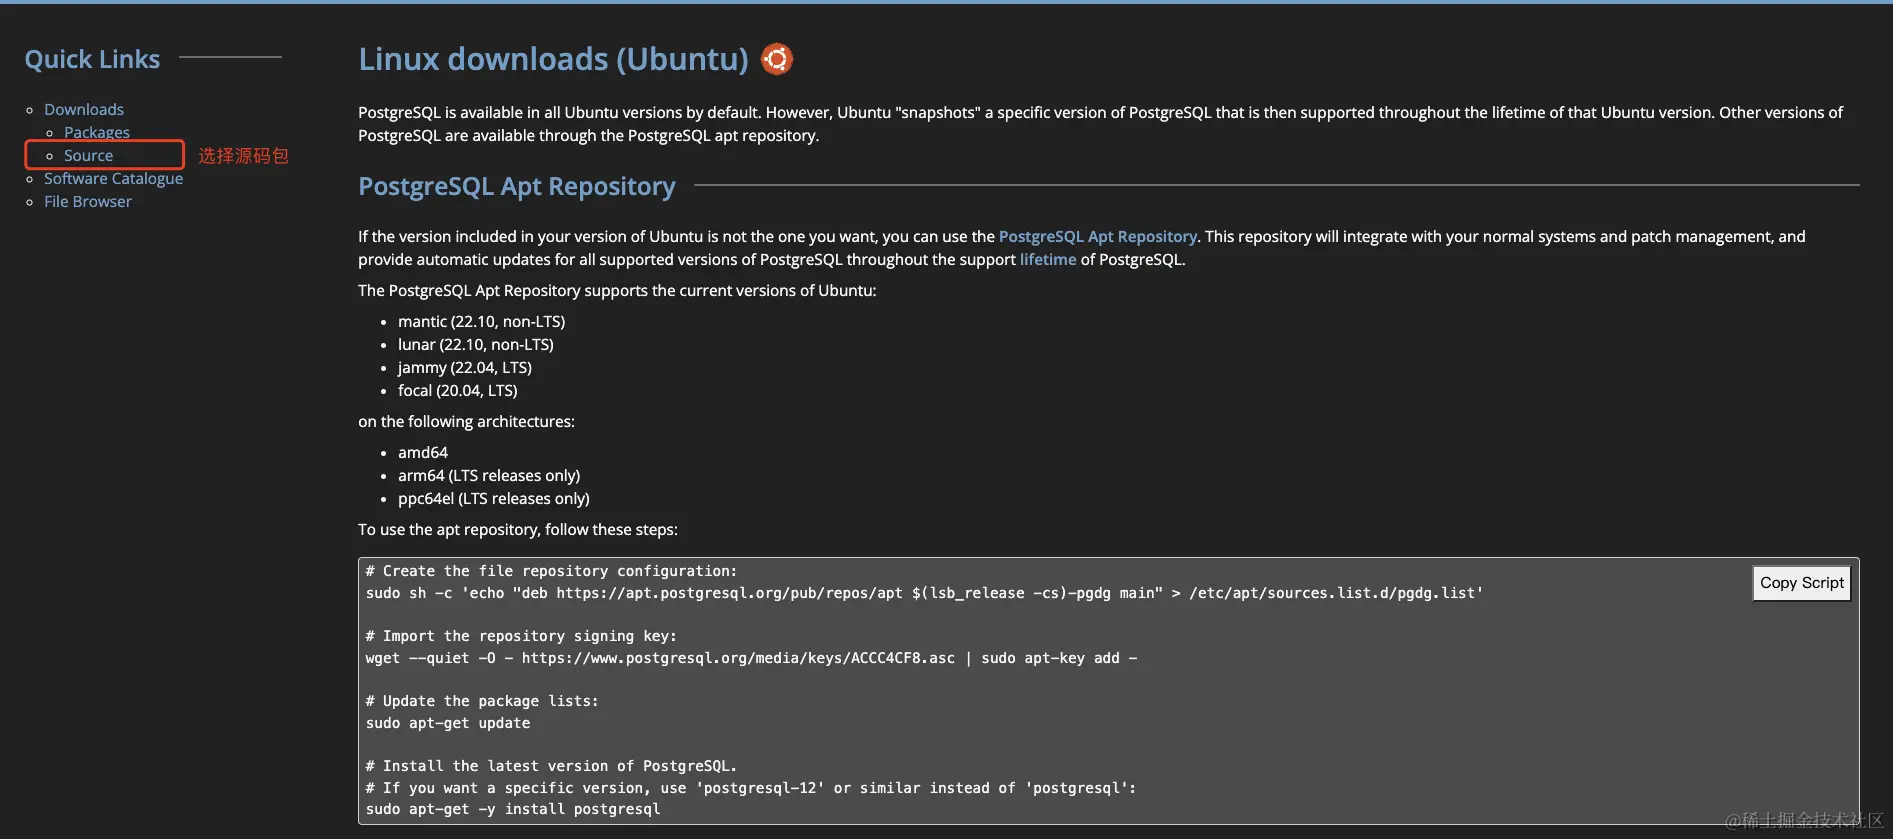Image resolution: width=1893 pixels, height=839 pixels.
Task: Click the '# Create the file repository configuration' comment
Action: pyautogui.click(x=551, y=571)
